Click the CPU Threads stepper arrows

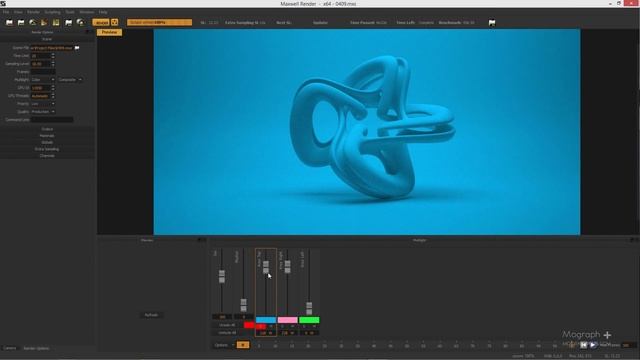click(53, 96)
